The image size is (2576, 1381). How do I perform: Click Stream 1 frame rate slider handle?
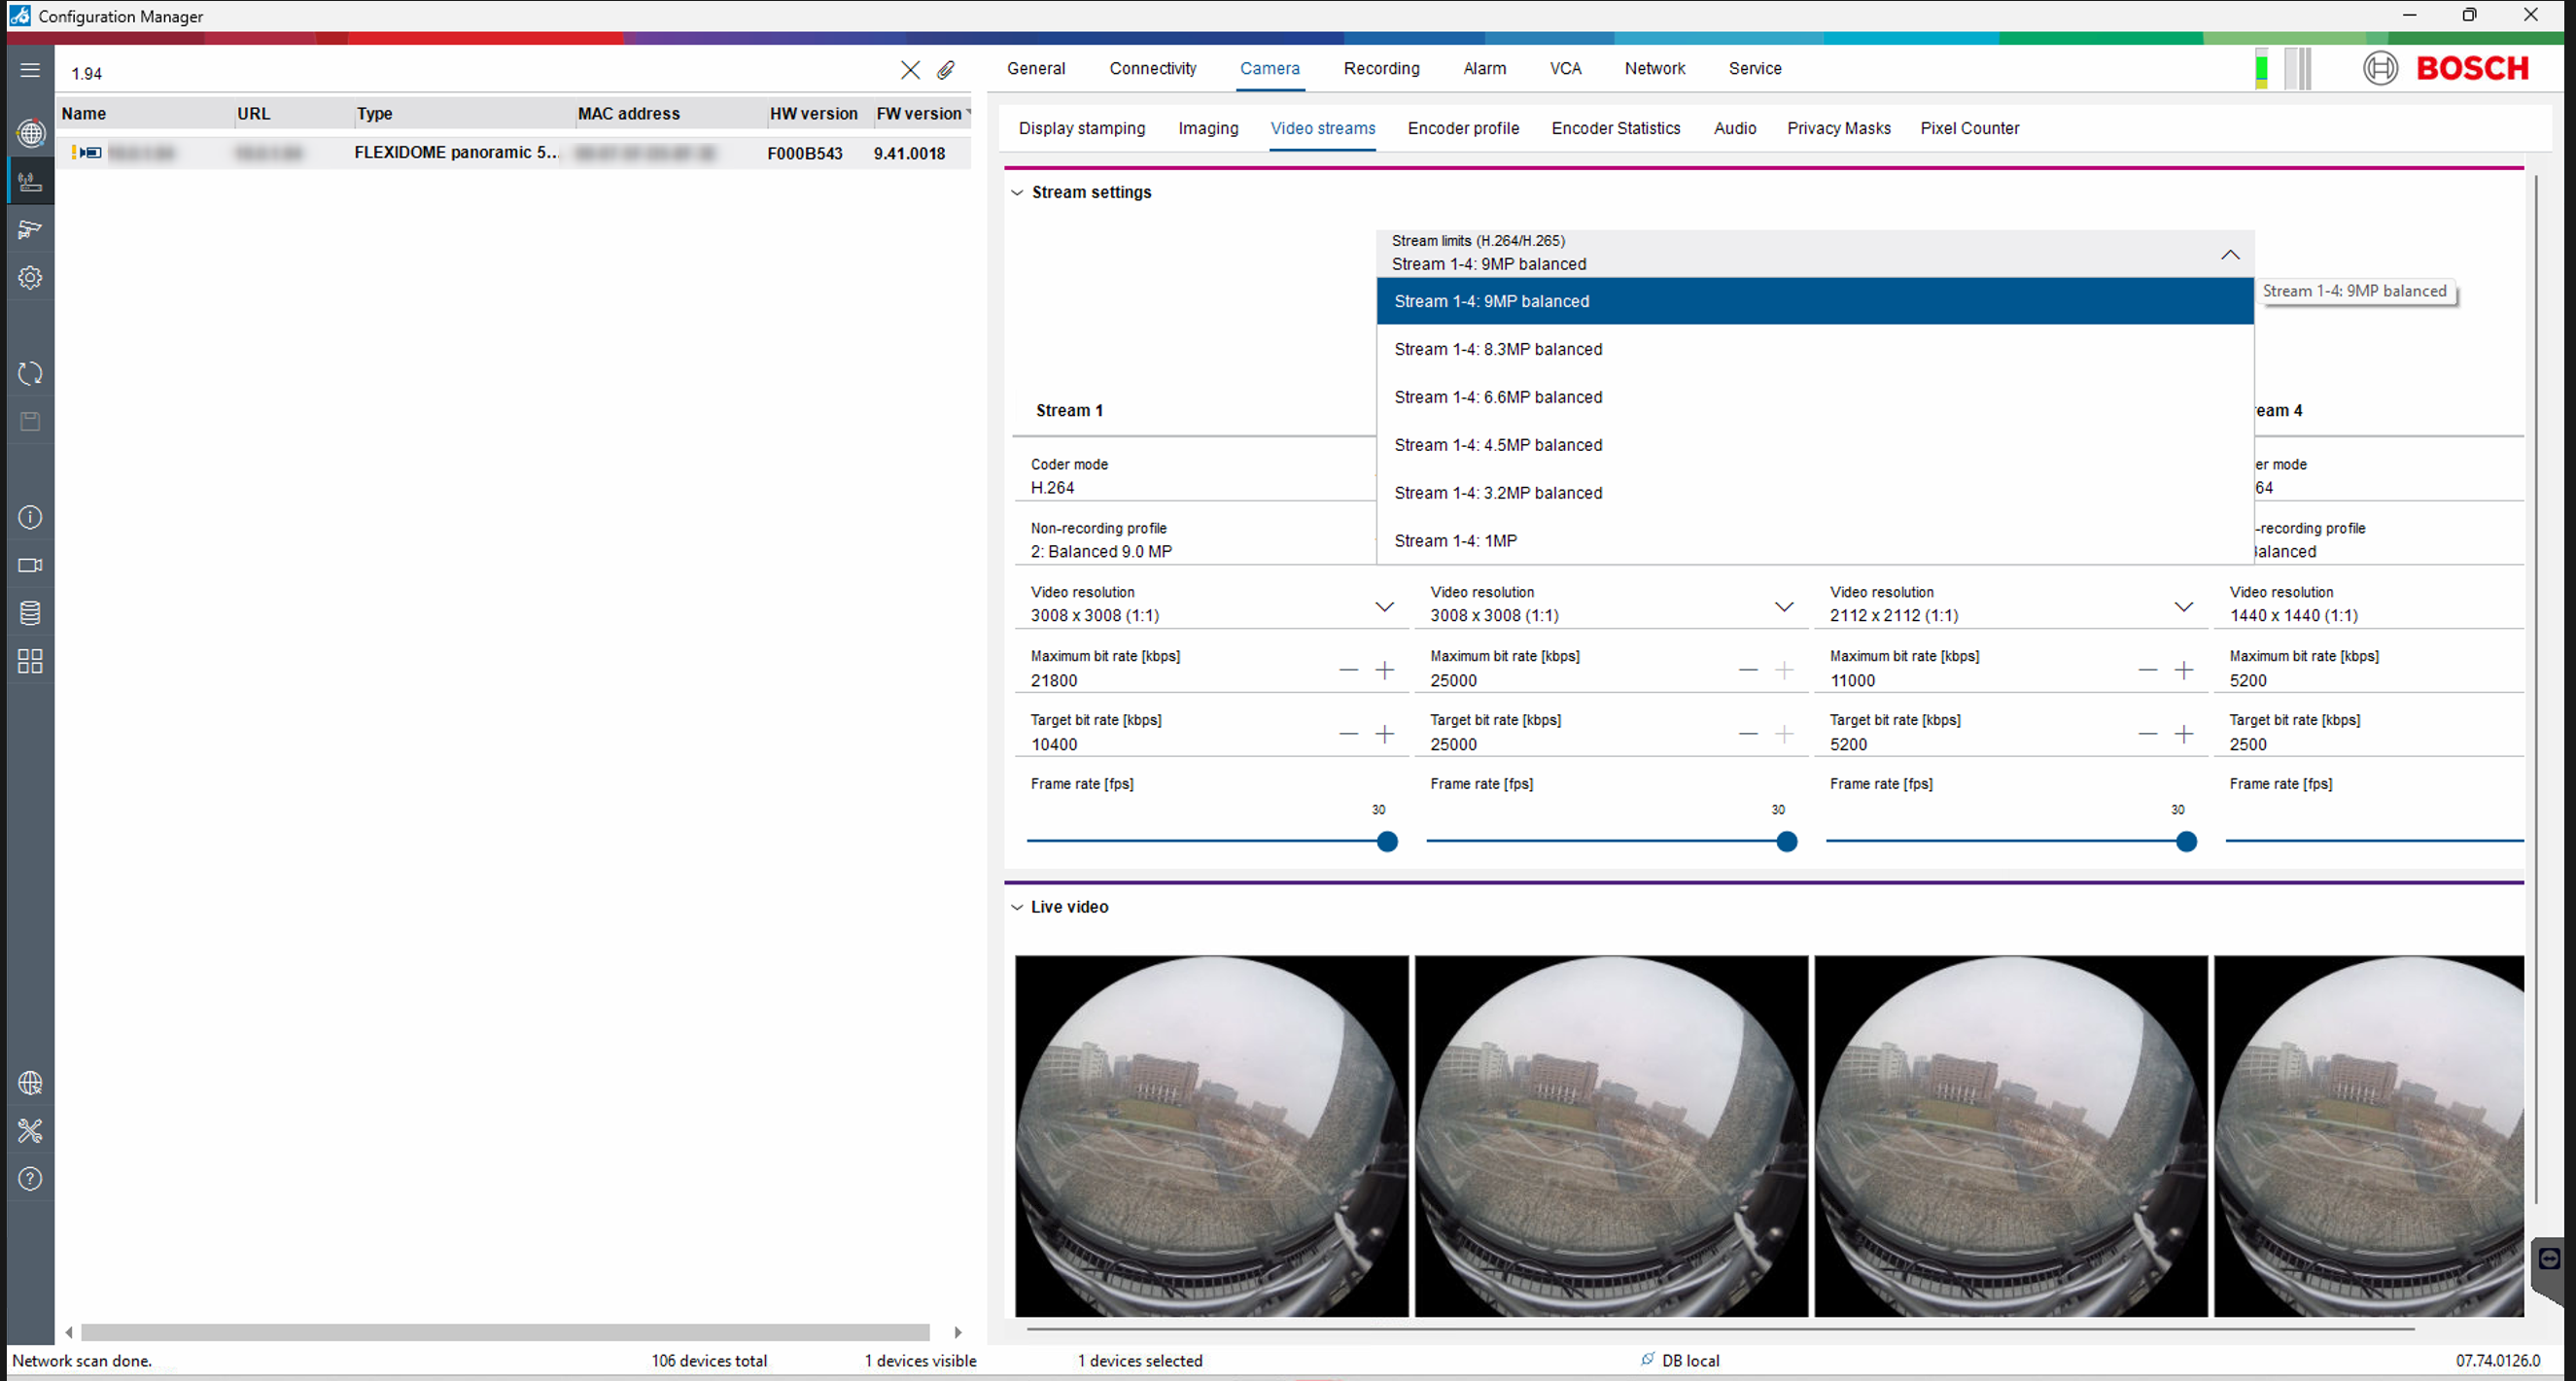pos(1387,842)
